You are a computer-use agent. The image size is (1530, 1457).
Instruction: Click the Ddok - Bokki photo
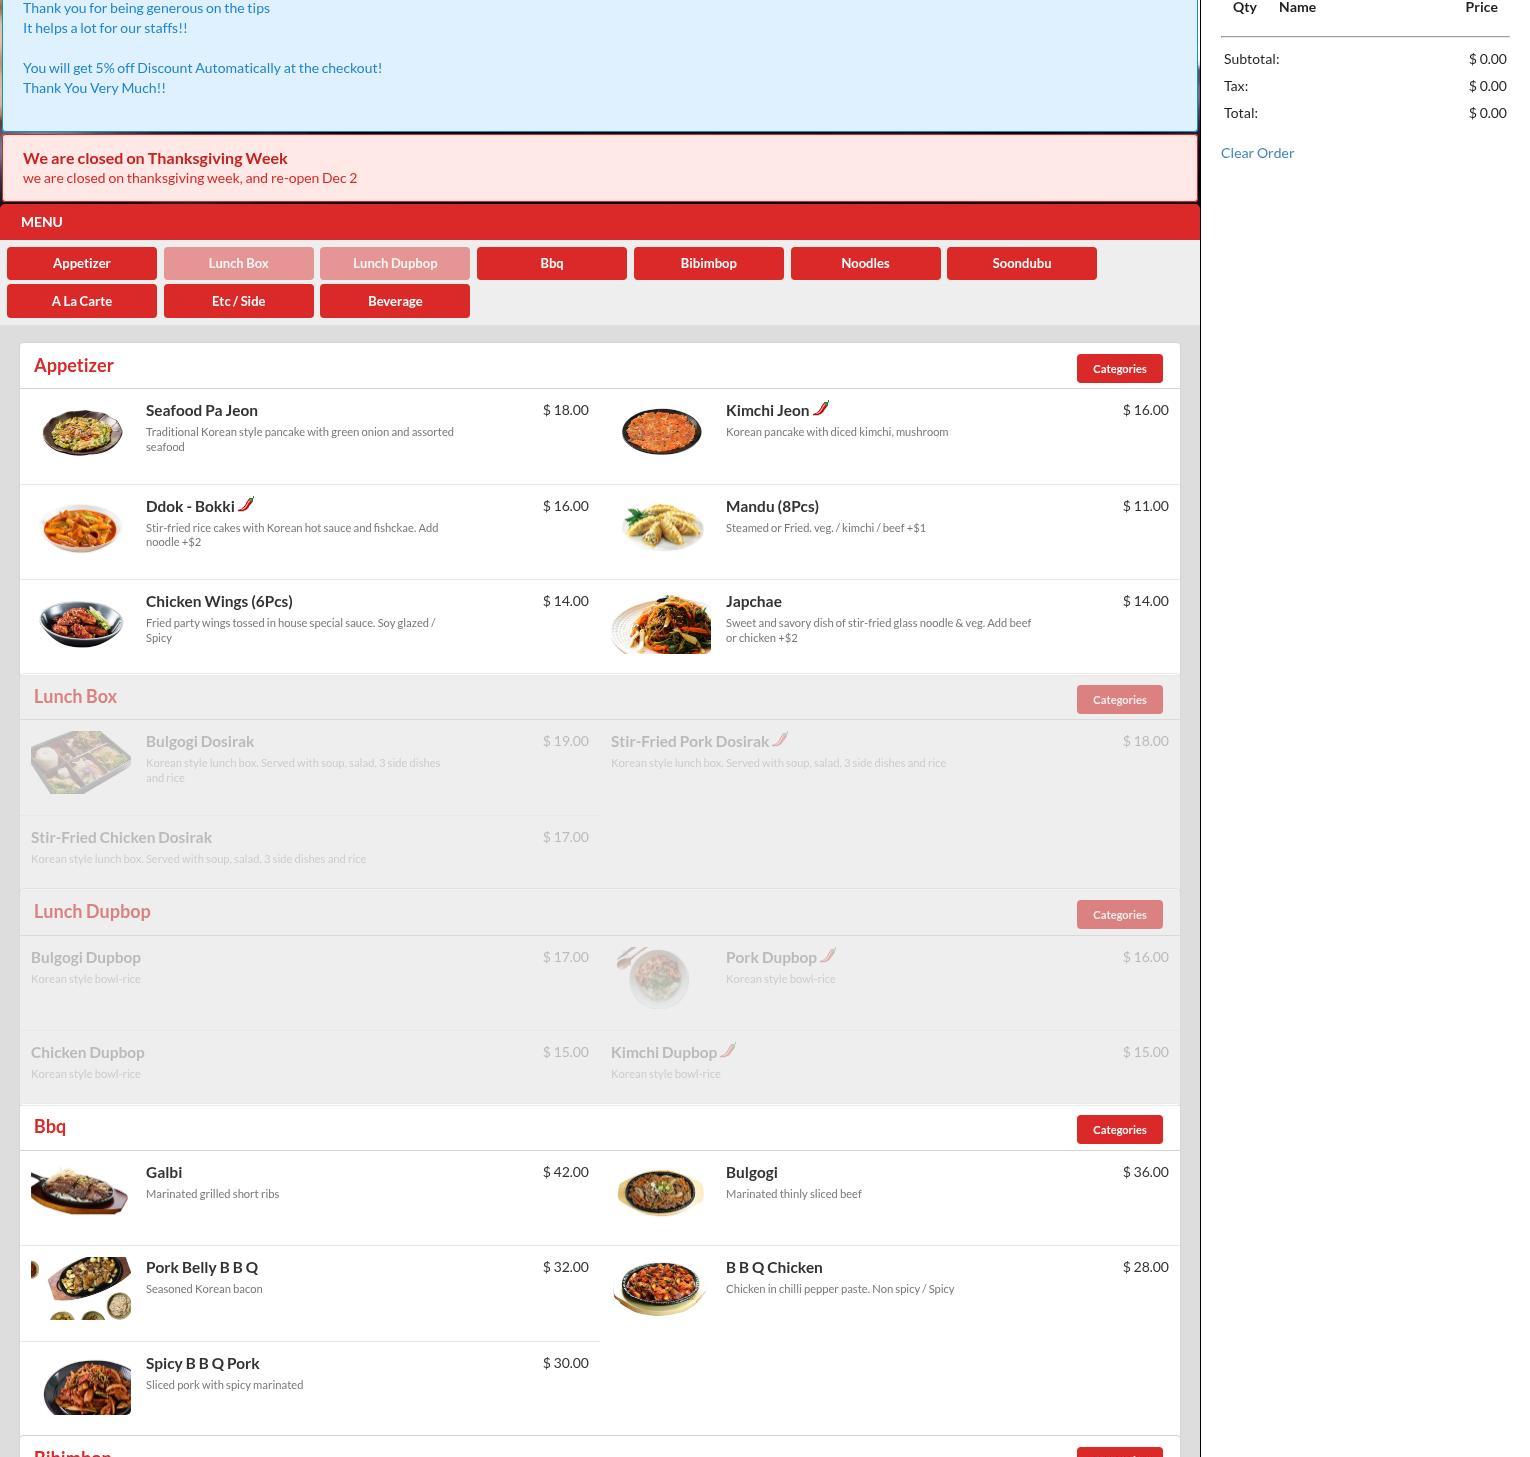(81, 528)
